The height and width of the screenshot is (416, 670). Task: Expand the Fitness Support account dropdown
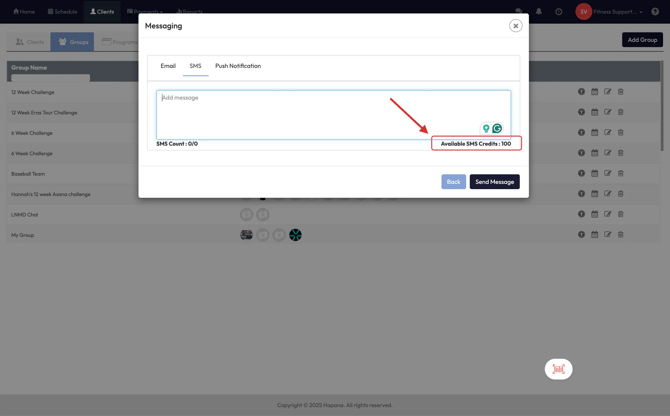click(641, 12)
